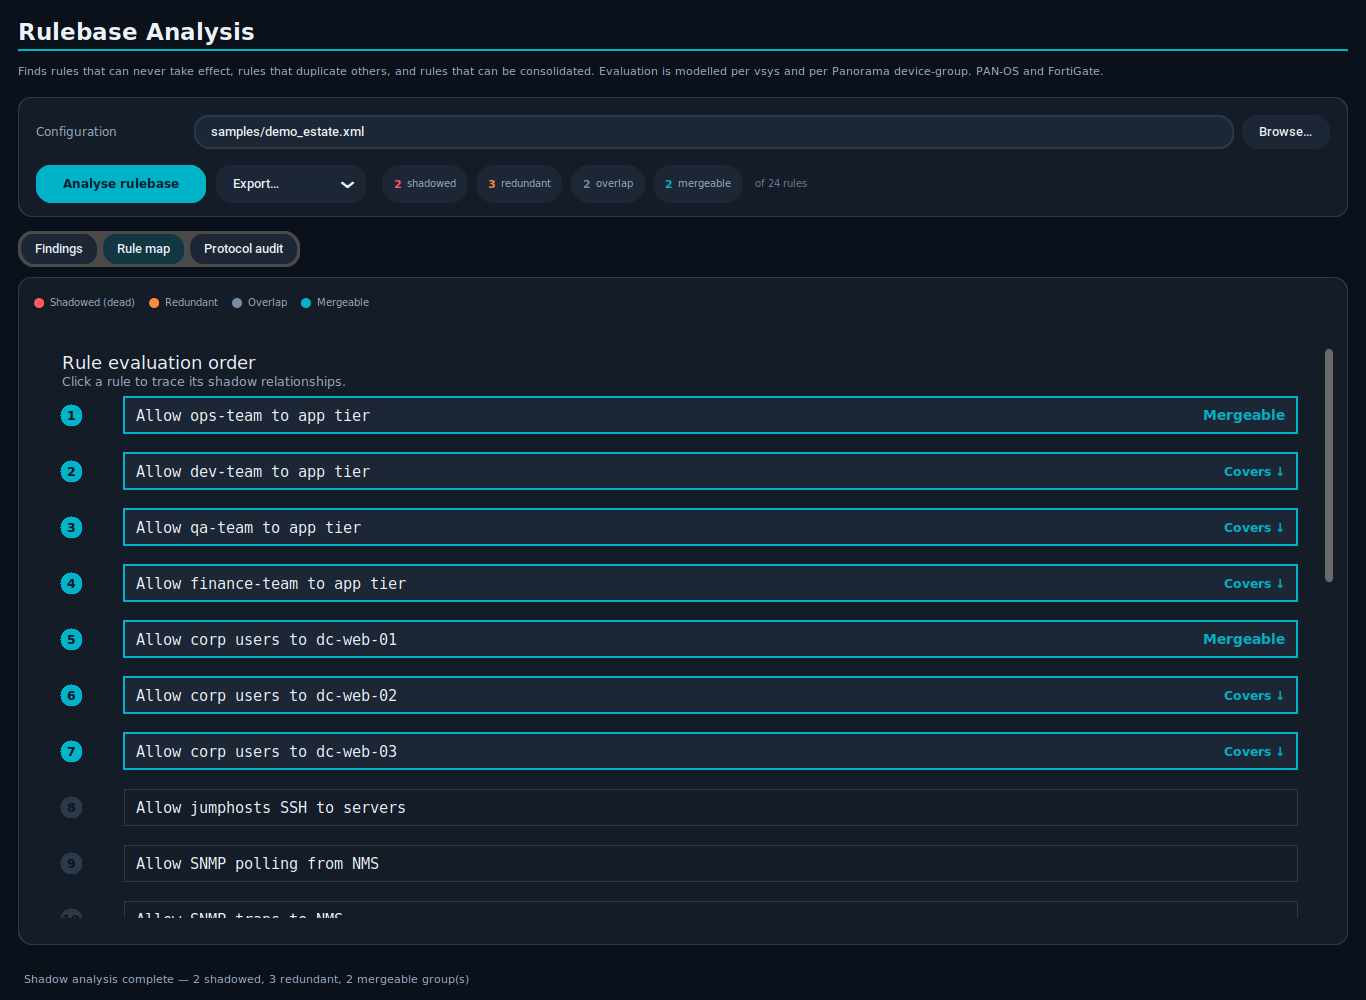The height and width of the screenshot is (1000, 1366).
Task: Click Covers arrow on dev-team rule
Action: click(x=1254, y=472)
